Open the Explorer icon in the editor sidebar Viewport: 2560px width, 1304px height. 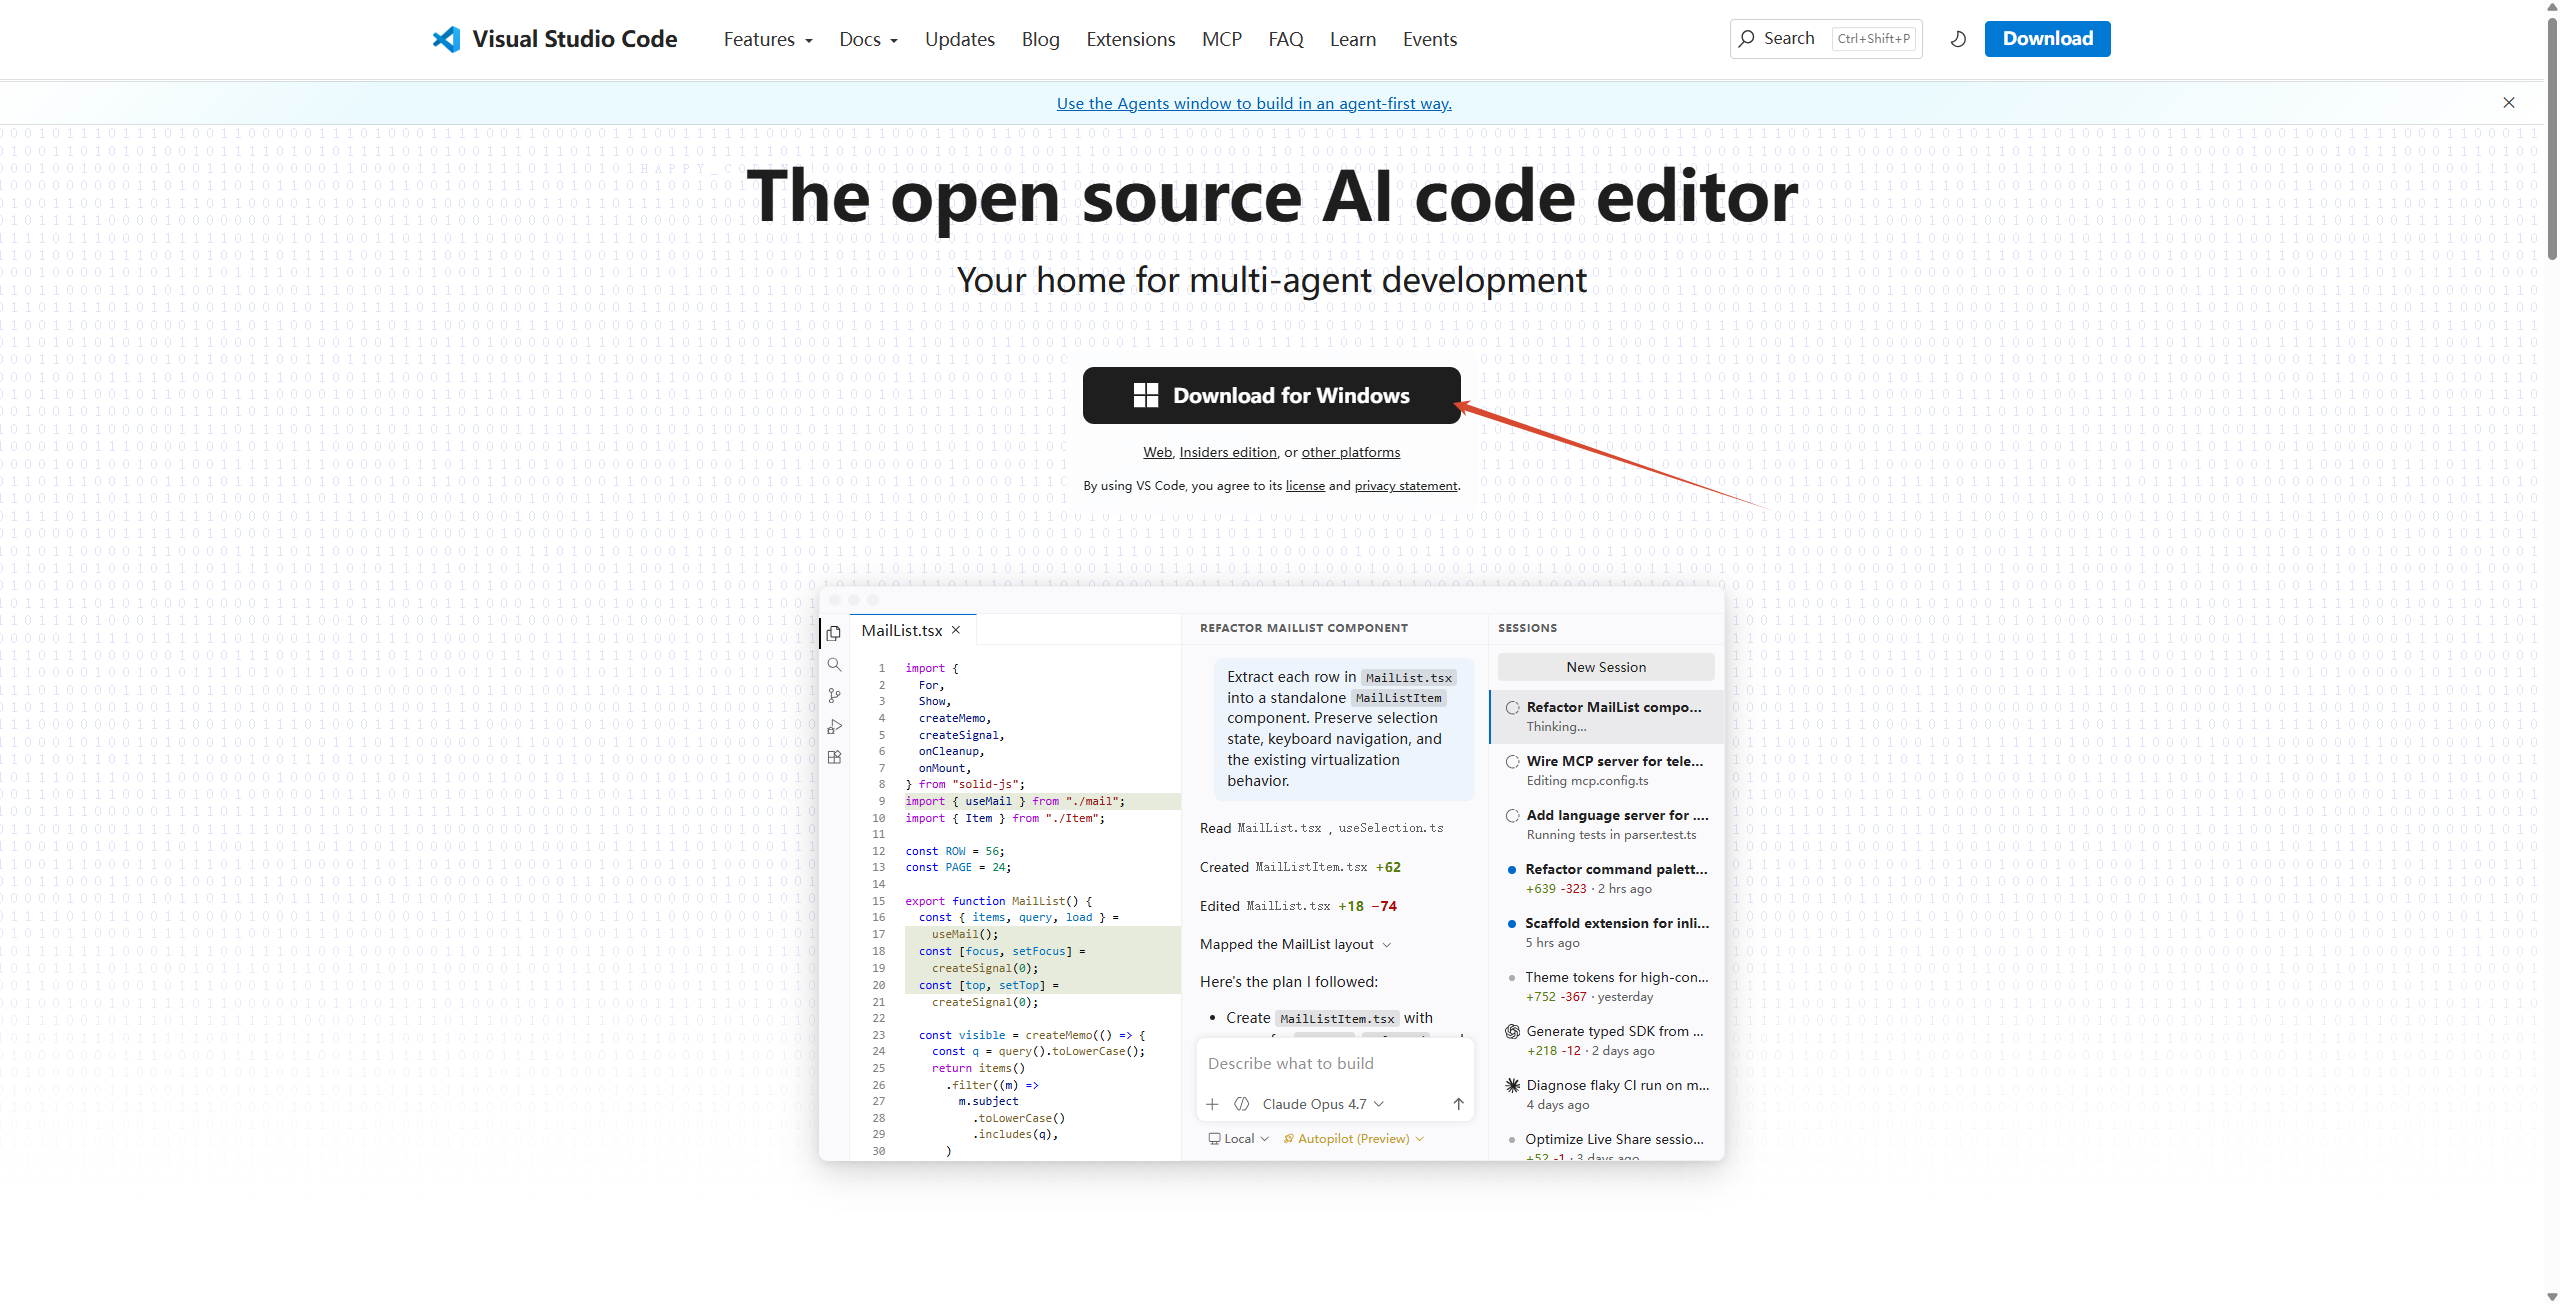pyautogui.click(x=834, y=633)
